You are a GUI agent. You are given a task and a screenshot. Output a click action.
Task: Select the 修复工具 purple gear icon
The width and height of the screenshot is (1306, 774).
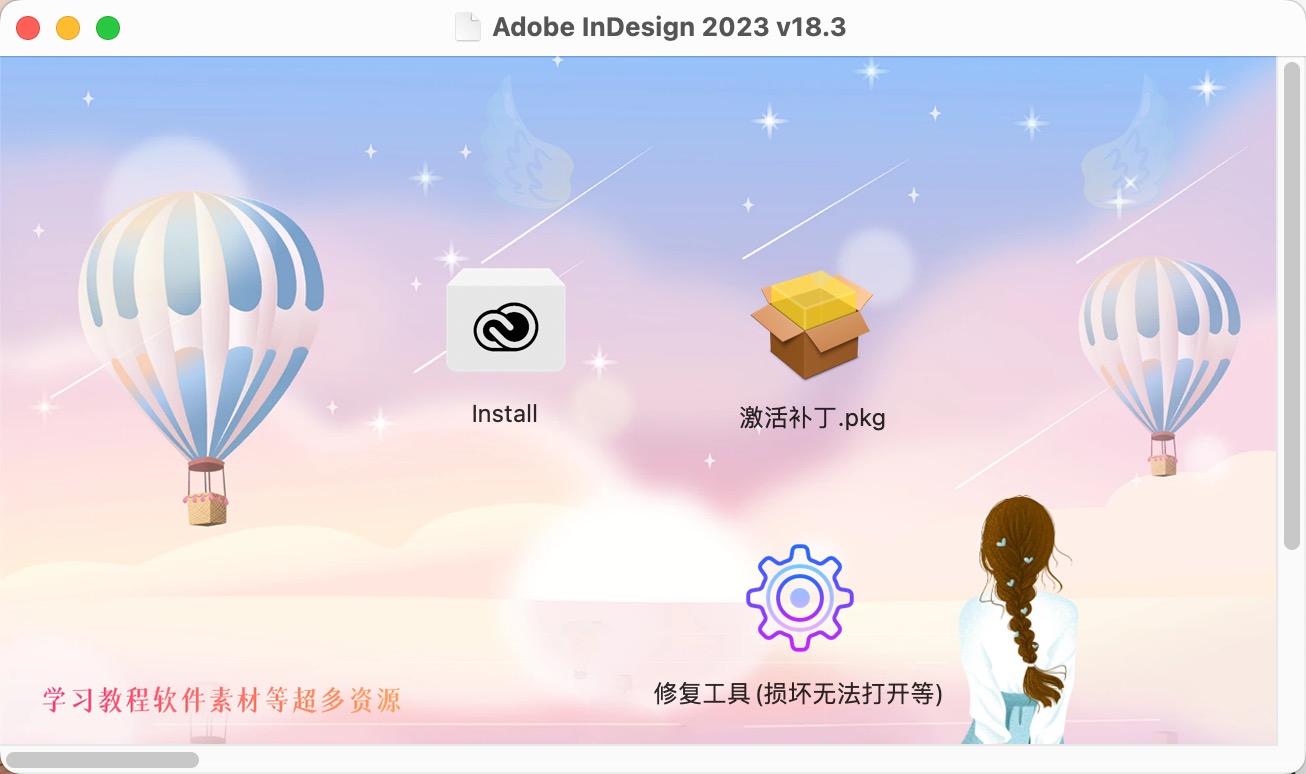(x=800, y=598)
